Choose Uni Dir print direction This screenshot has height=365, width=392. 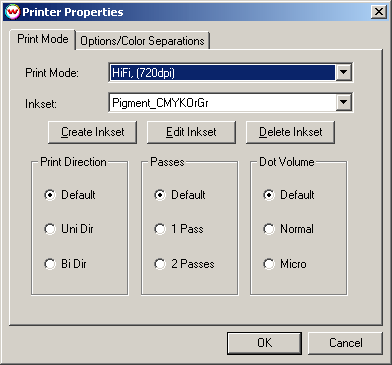[50, 229]
